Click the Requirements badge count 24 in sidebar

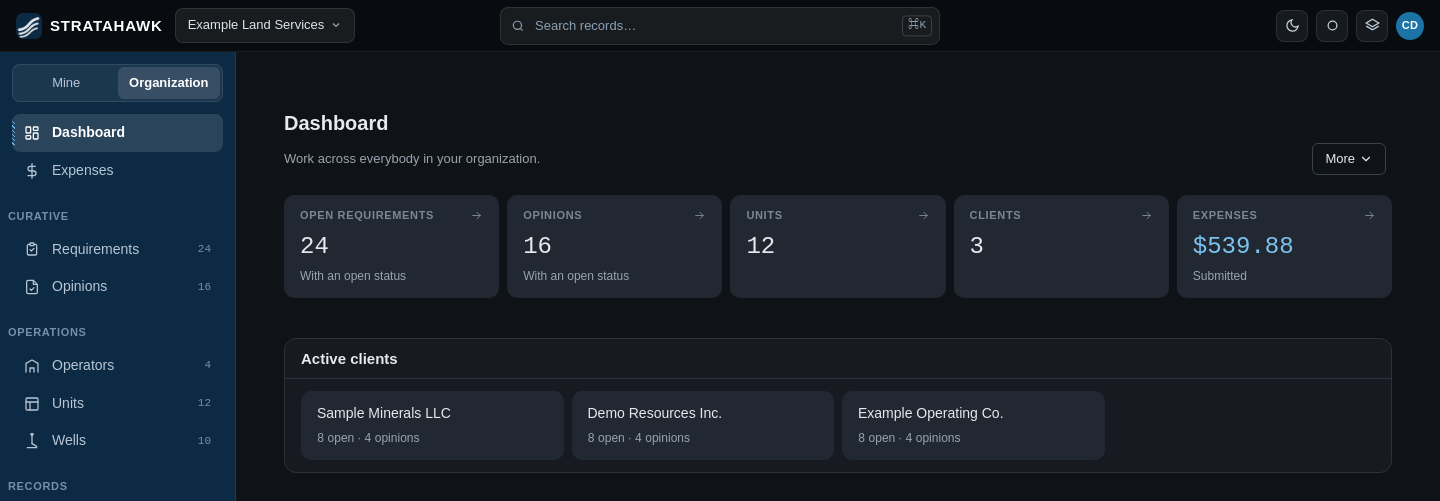[x=204, y=249]
